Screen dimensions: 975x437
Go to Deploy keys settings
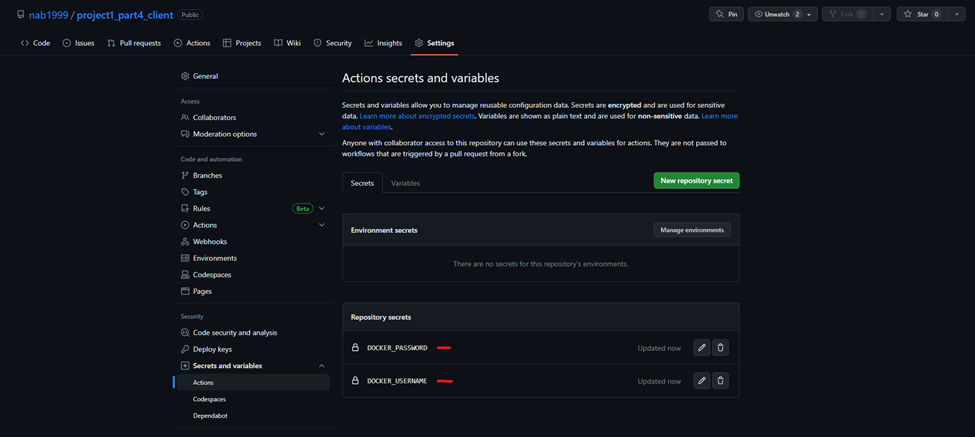tap(212, 349)
